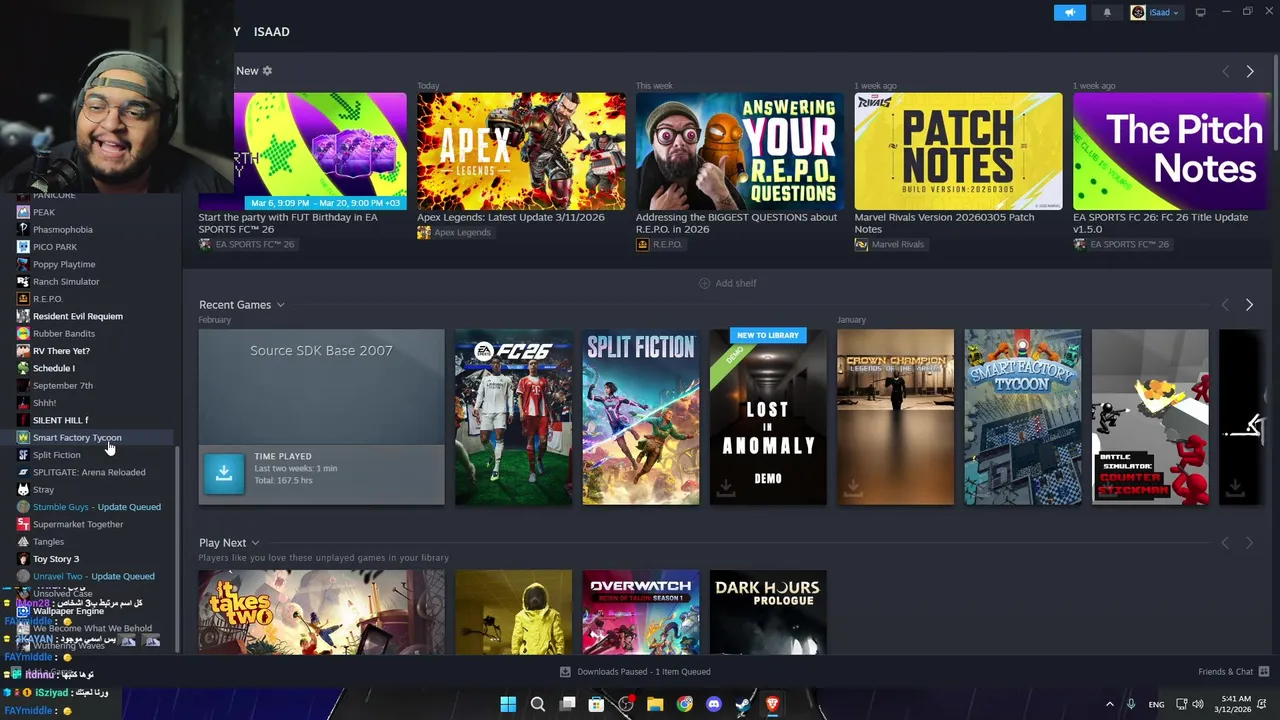Image resolution: width=1280 pixels, height=720 pixels.
Task: Open Lost in Anomaly Demo cover
Action: [768, 417]
